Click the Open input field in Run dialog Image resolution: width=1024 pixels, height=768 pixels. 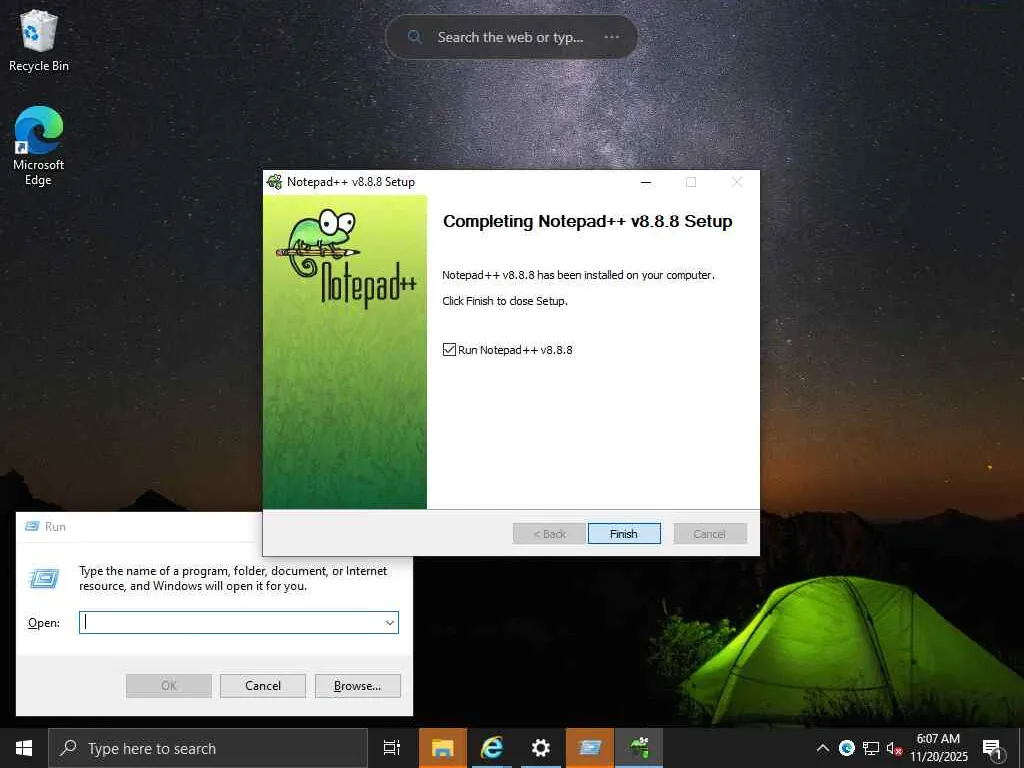239,622
